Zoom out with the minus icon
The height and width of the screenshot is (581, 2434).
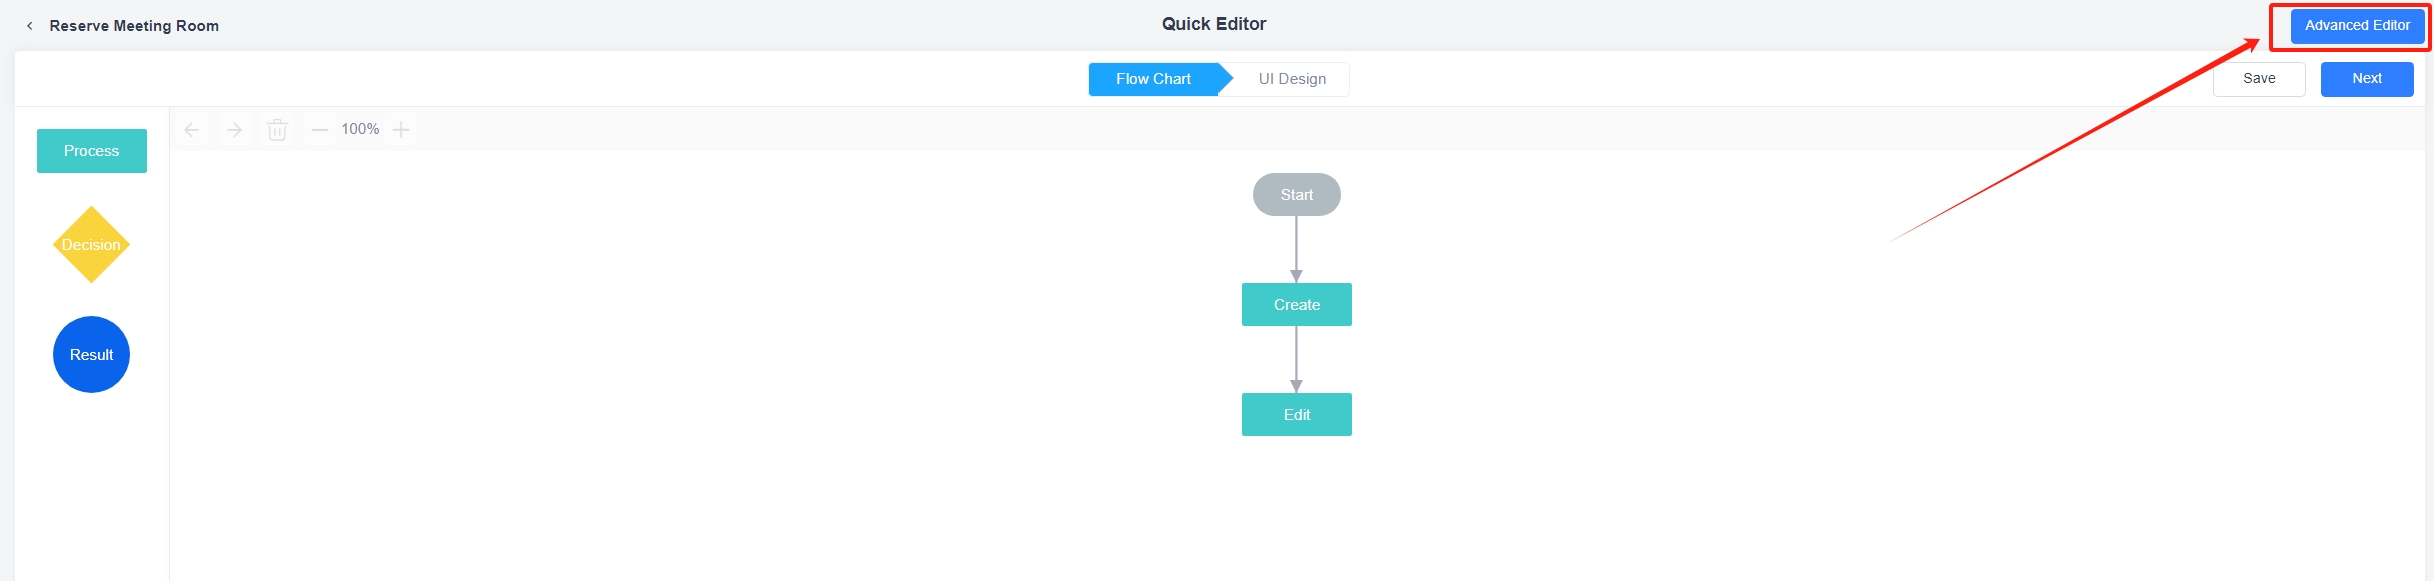point(320,130)
